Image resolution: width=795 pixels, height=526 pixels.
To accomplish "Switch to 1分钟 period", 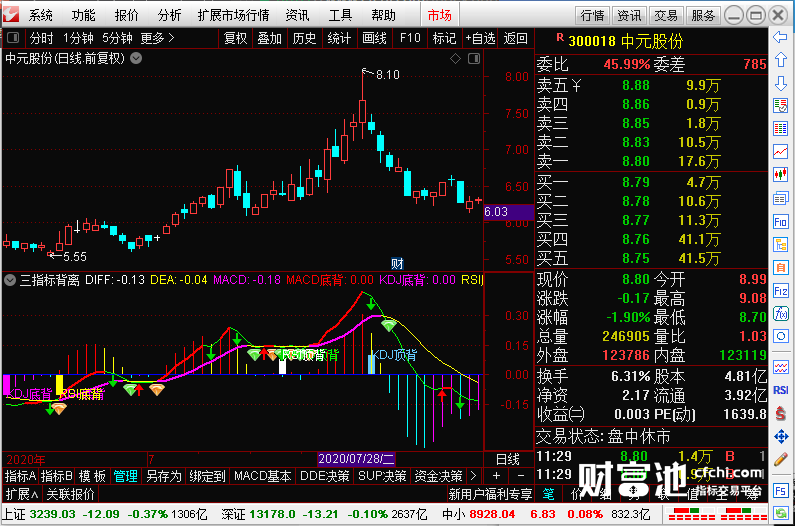I will [78, 38].
